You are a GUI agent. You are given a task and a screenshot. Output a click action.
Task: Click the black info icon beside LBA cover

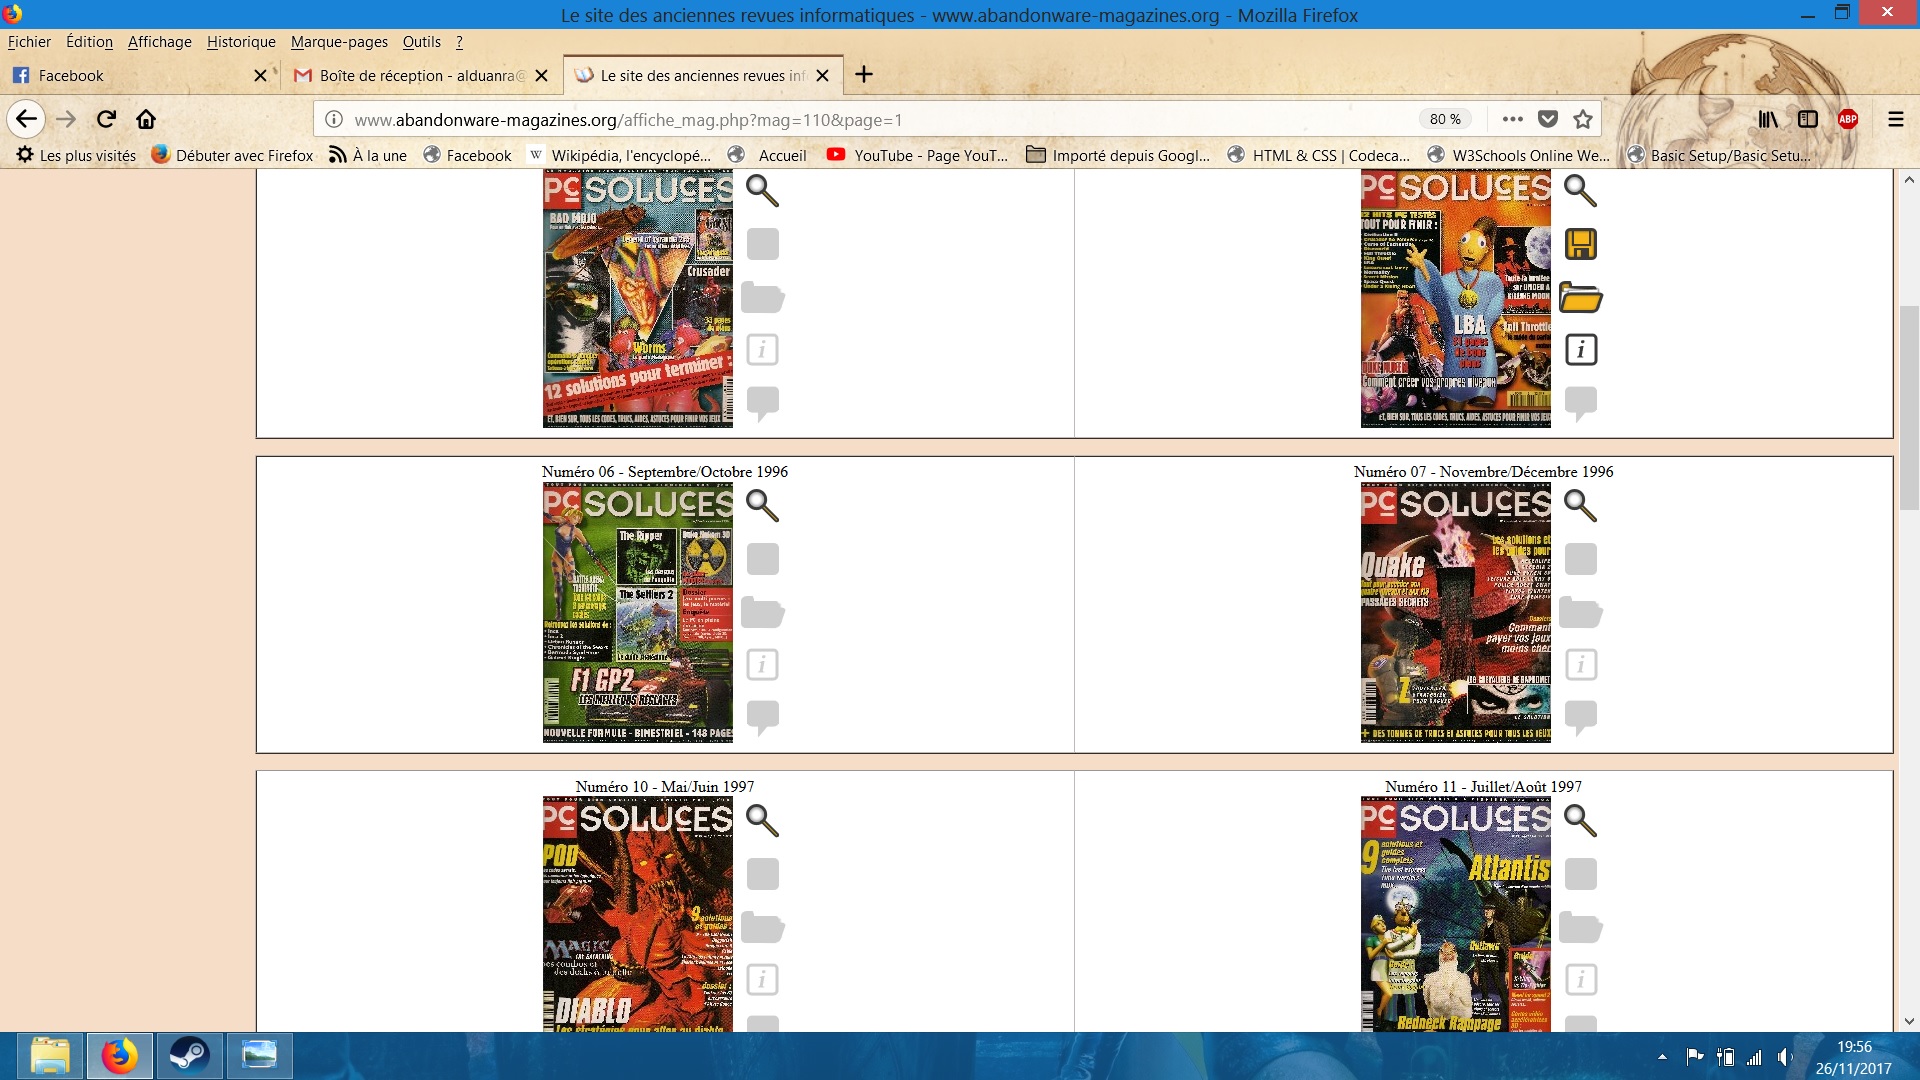(1580, 350)
